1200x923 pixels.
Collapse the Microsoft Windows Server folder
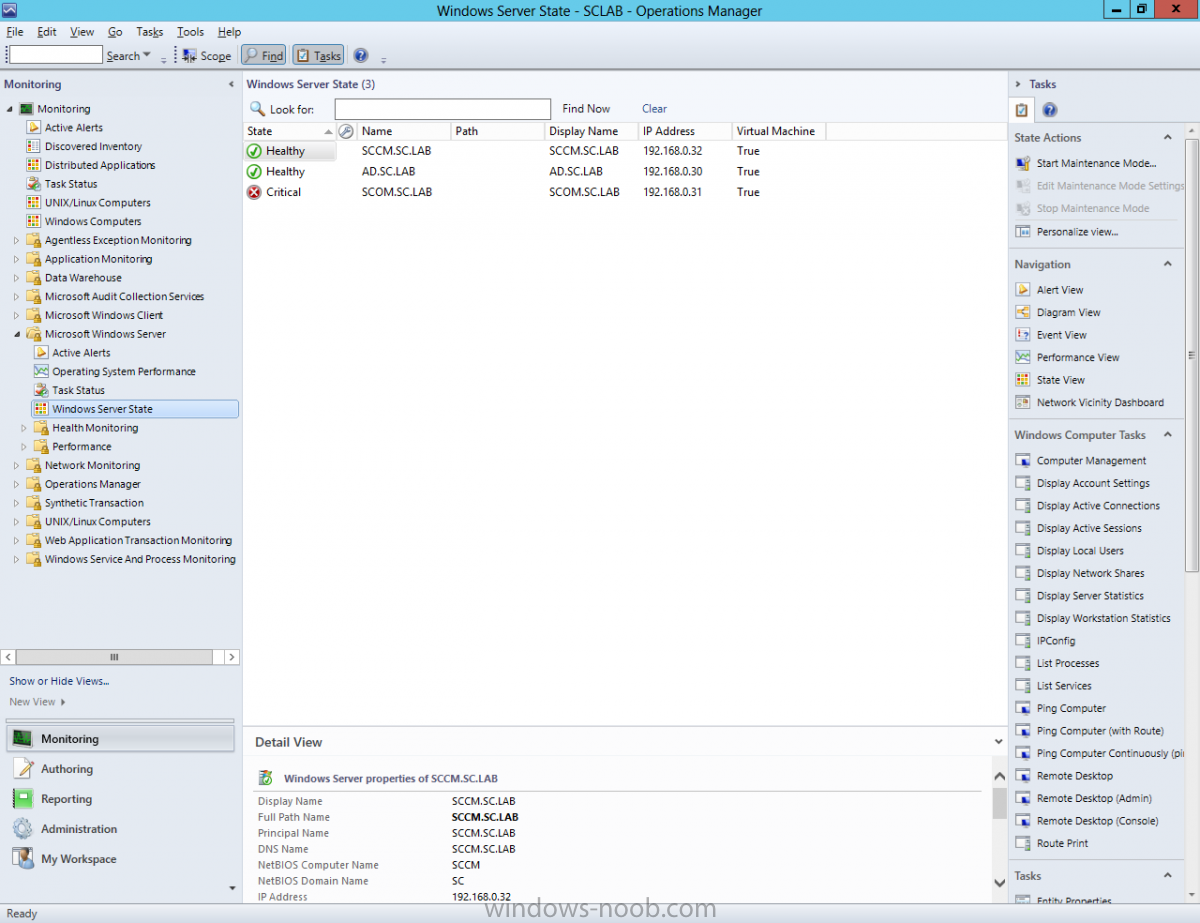point(16,334)
